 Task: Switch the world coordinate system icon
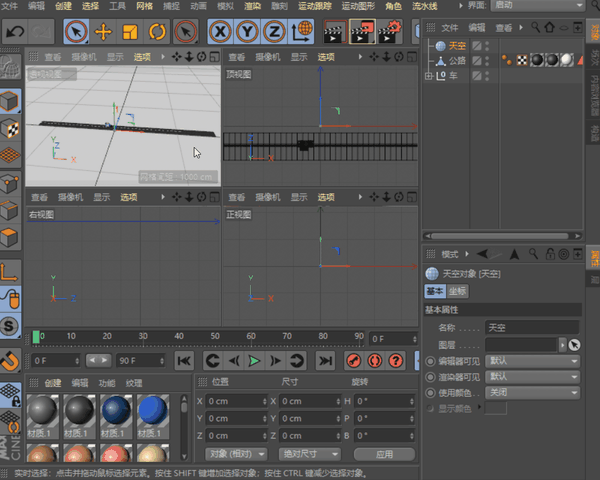point(300,33)
